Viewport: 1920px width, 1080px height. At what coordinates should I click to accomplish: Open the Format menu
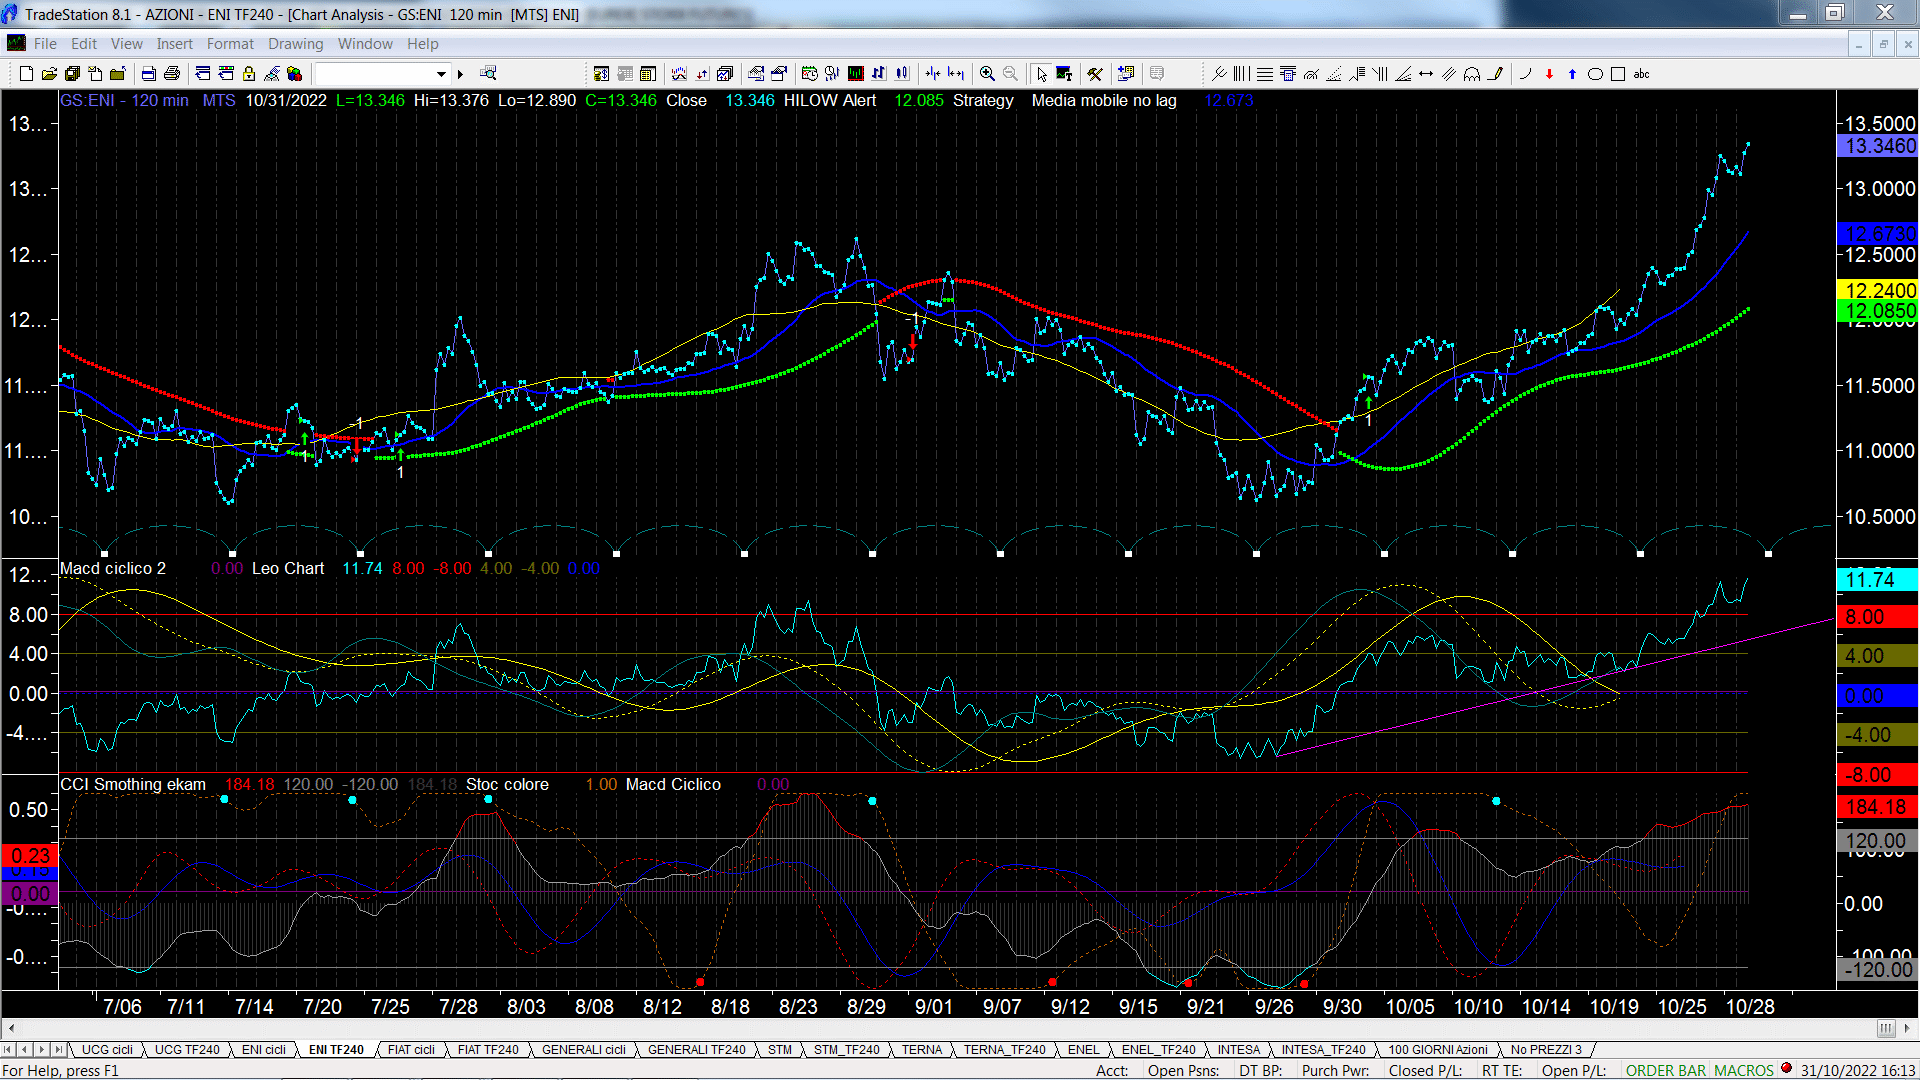click(230, 44)
